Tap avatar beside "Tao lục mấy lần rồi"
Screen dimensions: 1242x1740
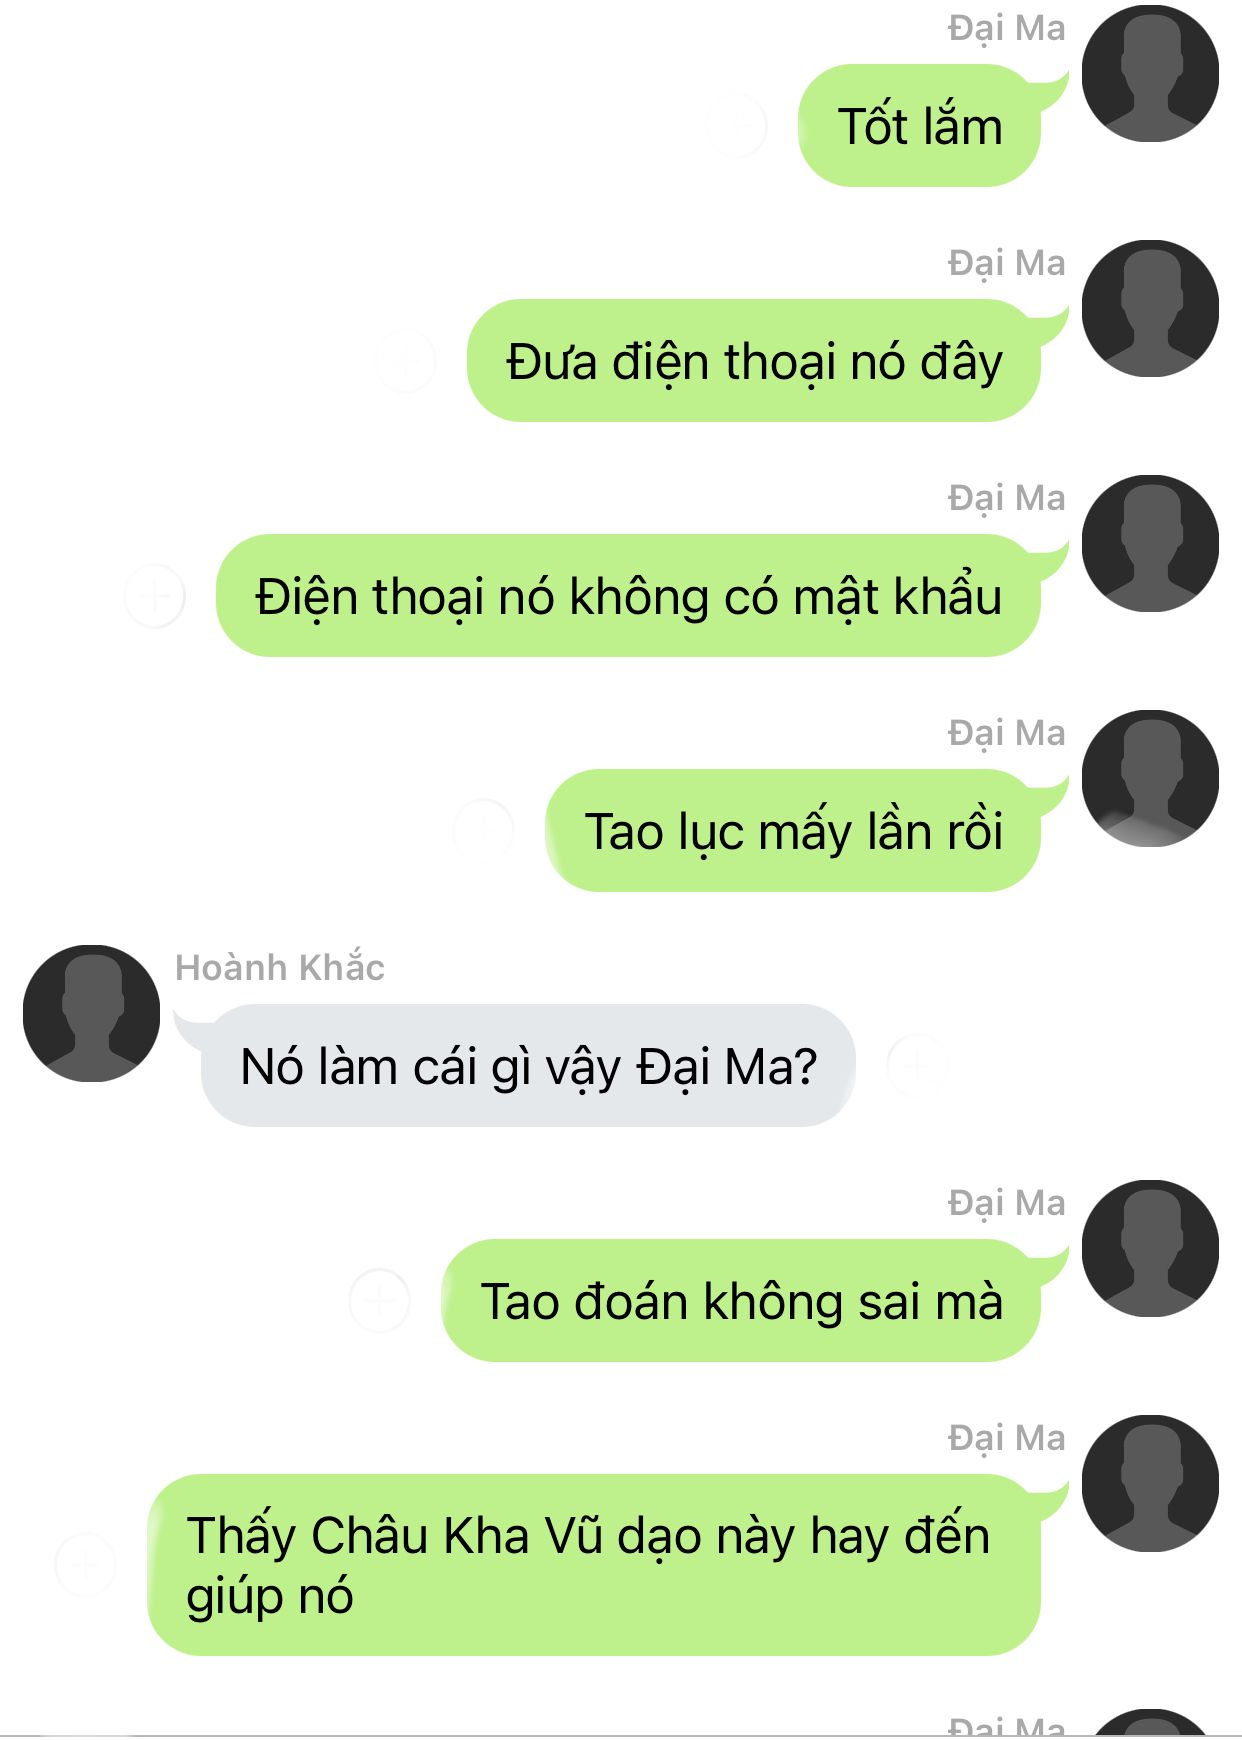pyautogui.click(x=1150, y=778)
